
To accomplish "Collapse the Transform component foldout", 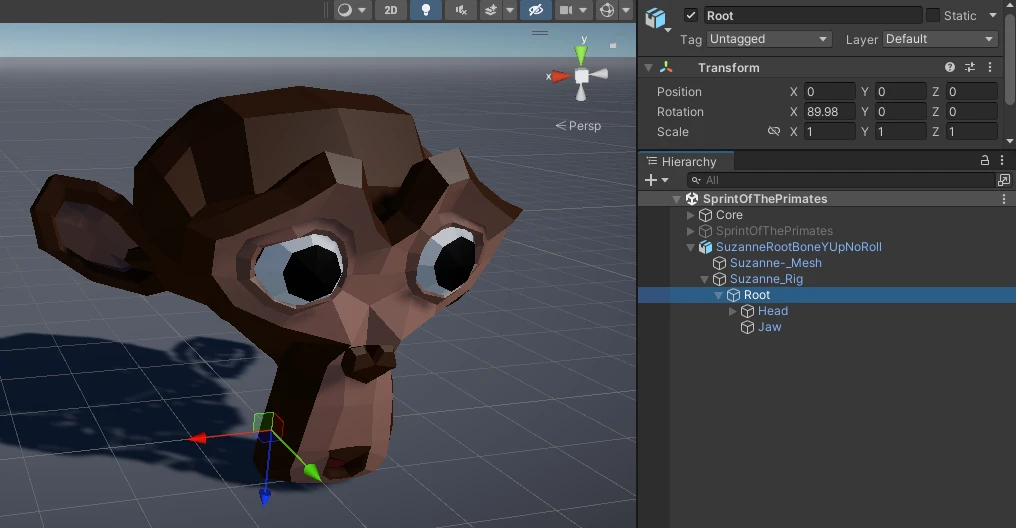I will pyautogui.click(x=648, y=67).
